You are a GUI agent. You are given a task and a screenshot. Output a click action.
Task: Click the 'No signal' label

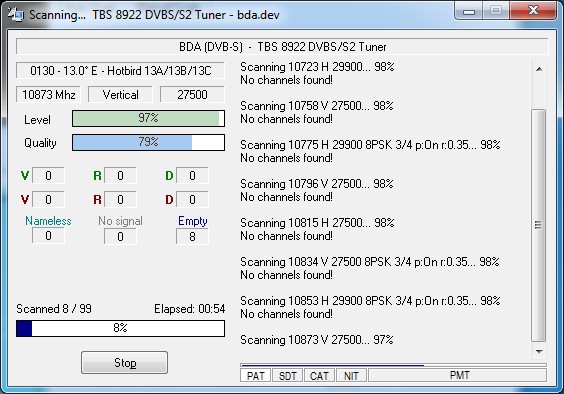(120, 221)
